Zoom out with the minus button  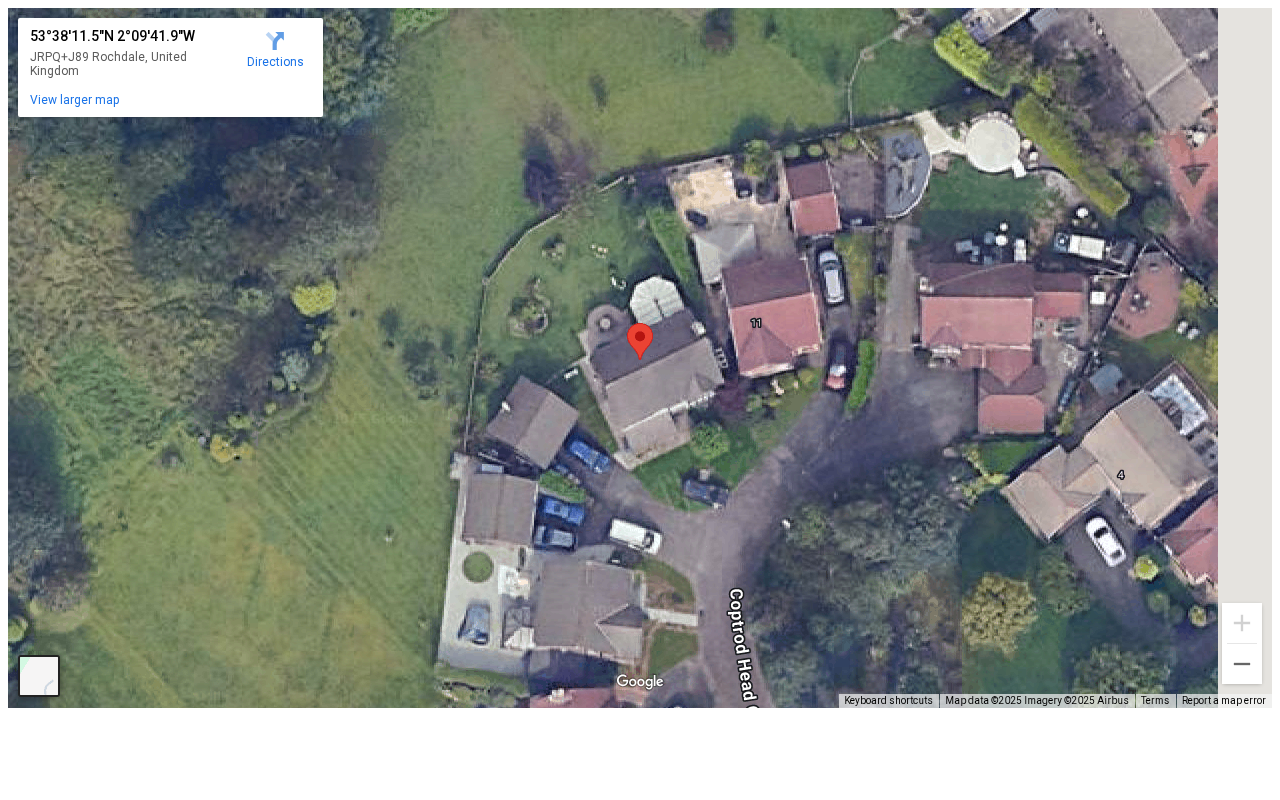1242,664
